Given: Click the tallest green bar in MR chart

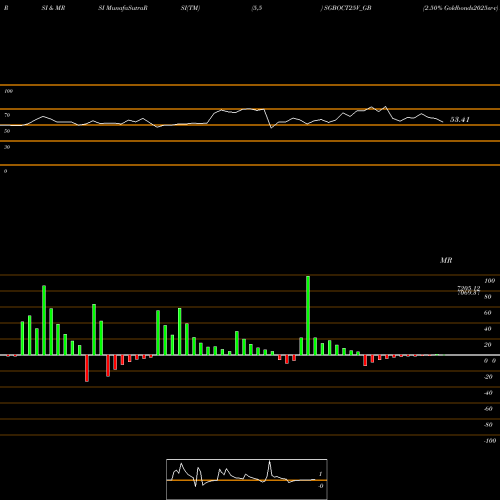Looking at the screenshot, I should click(x=308, y=315).
